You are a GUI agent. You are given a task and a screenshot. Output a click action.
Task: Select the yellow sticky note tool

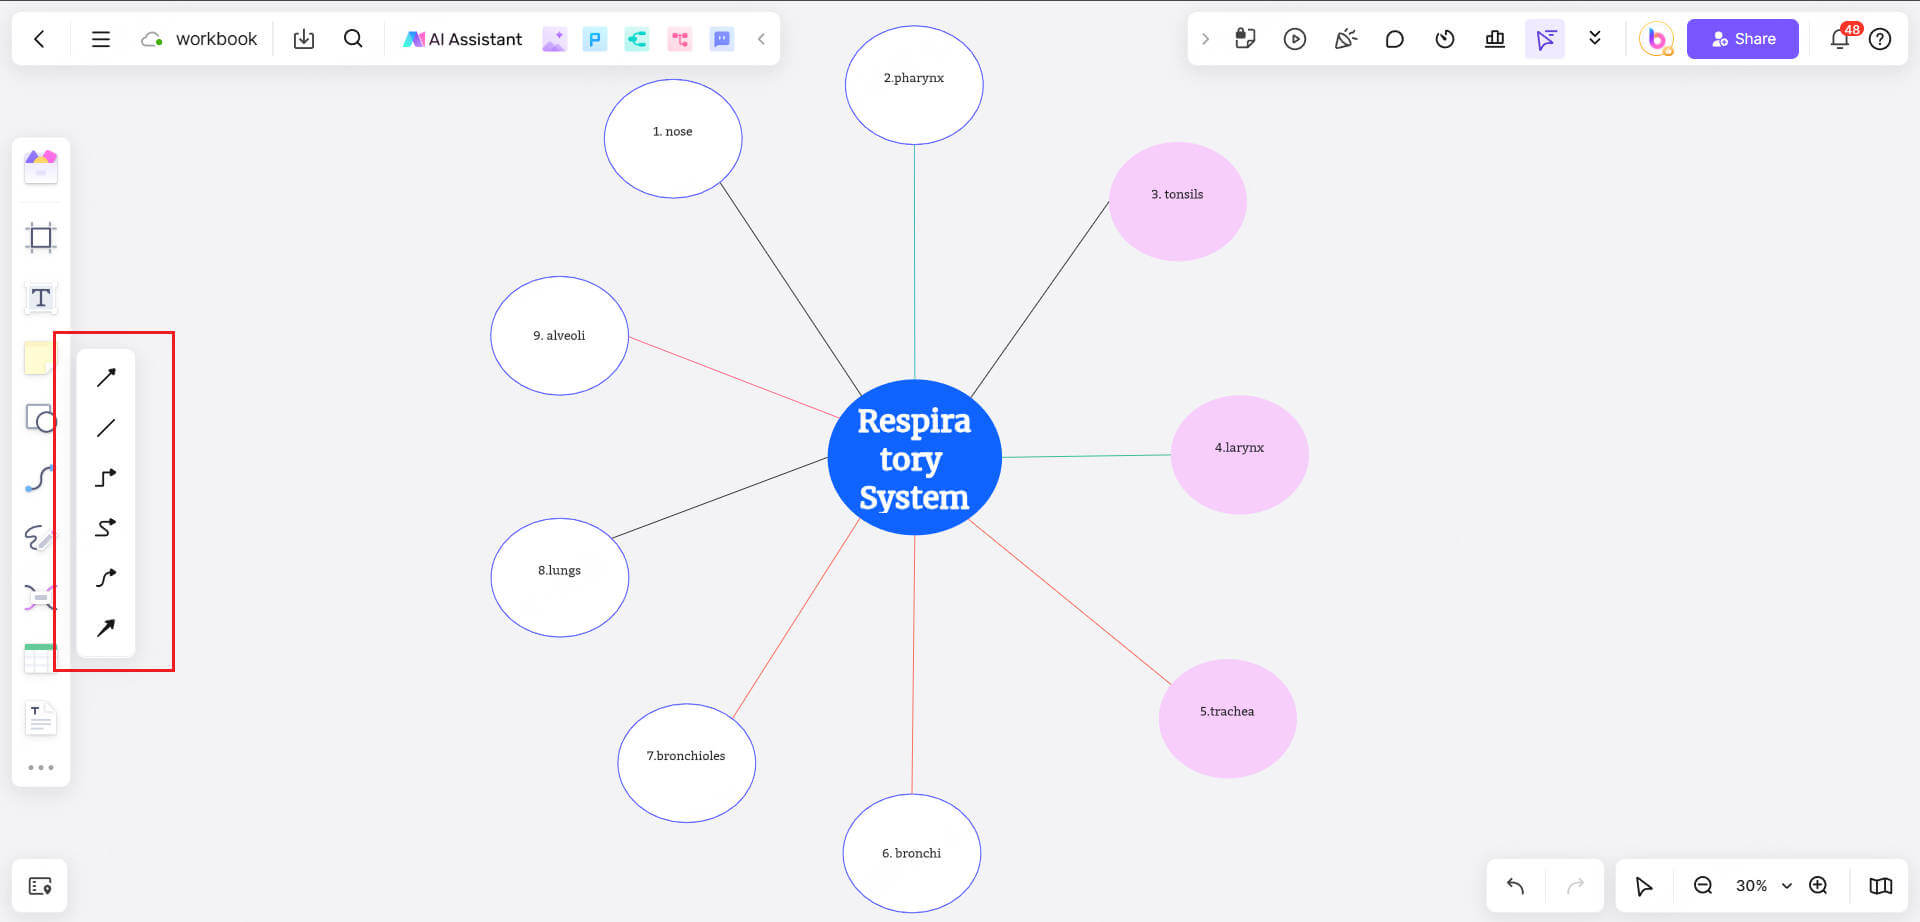[38, 357]
